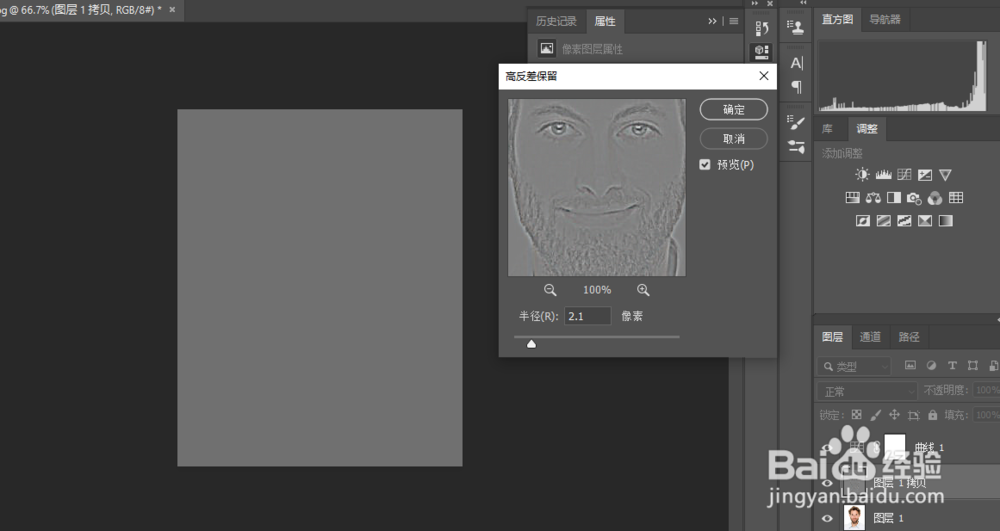This screenshot has width=1000, height=531.
Task: Add an Invert adjustment
Action: [863, 221]
